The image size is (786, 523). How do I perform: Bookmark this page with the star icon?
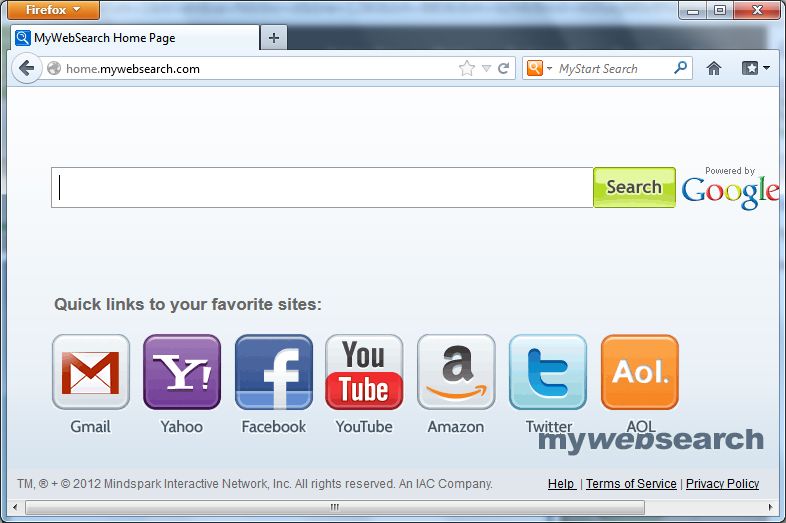(467, 68)
